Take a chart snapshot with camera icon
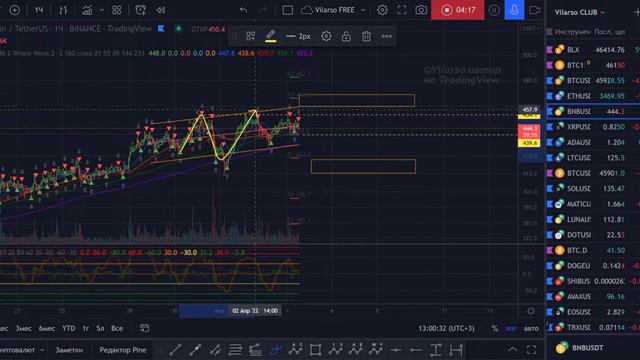640x360 pixels. pos(421,10)
